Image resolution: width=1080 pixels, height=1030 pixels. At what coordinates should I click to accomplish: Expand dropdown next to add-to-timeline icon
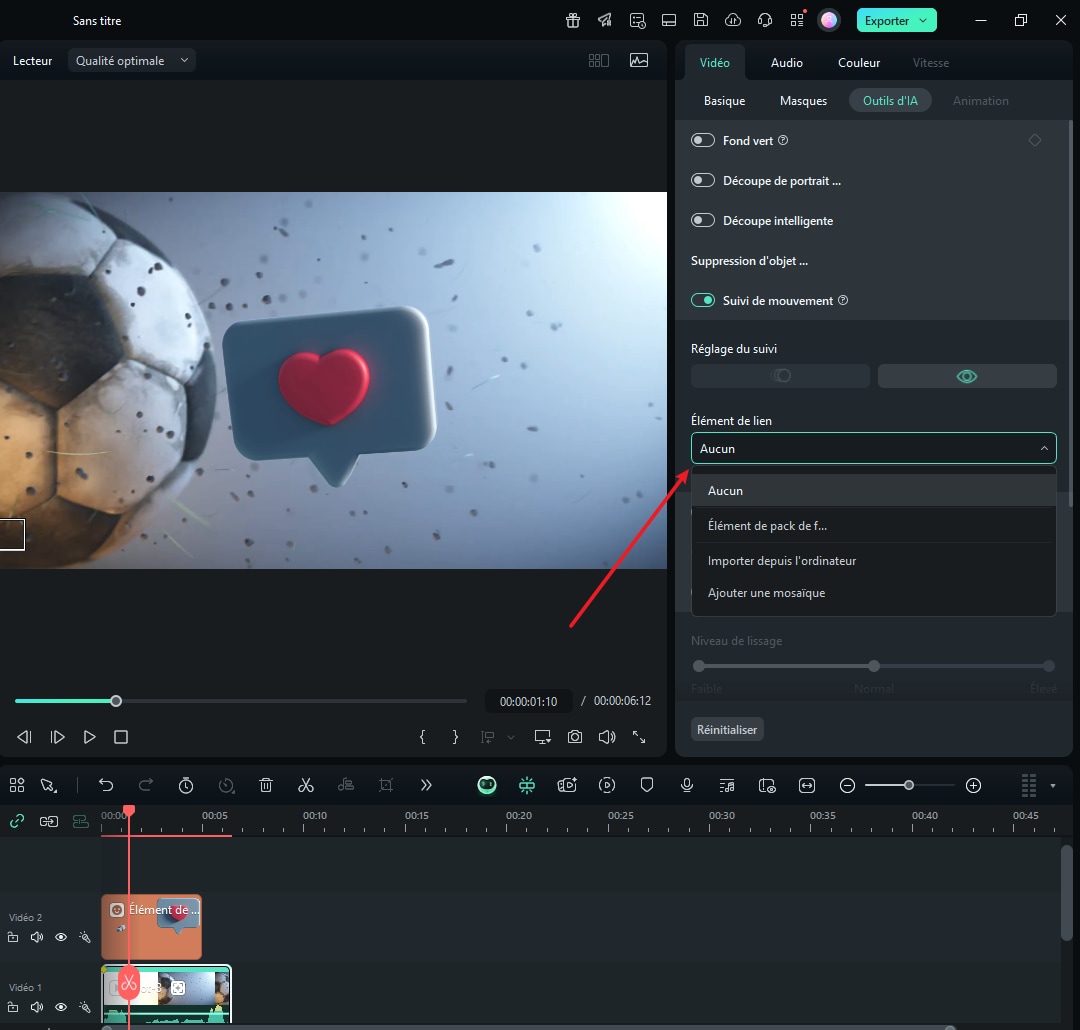click(511, 737)
